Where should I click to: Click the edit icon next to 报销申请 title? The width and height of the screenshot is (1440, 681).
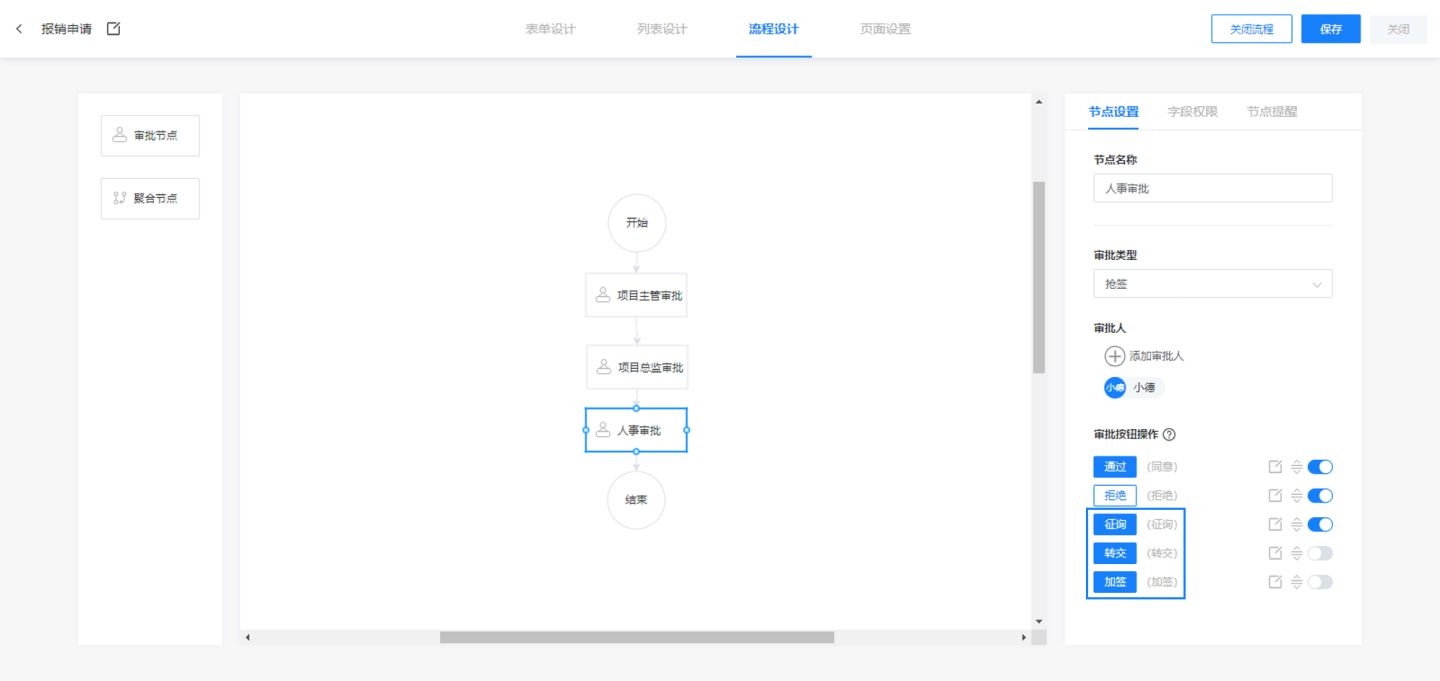(113, 29)
